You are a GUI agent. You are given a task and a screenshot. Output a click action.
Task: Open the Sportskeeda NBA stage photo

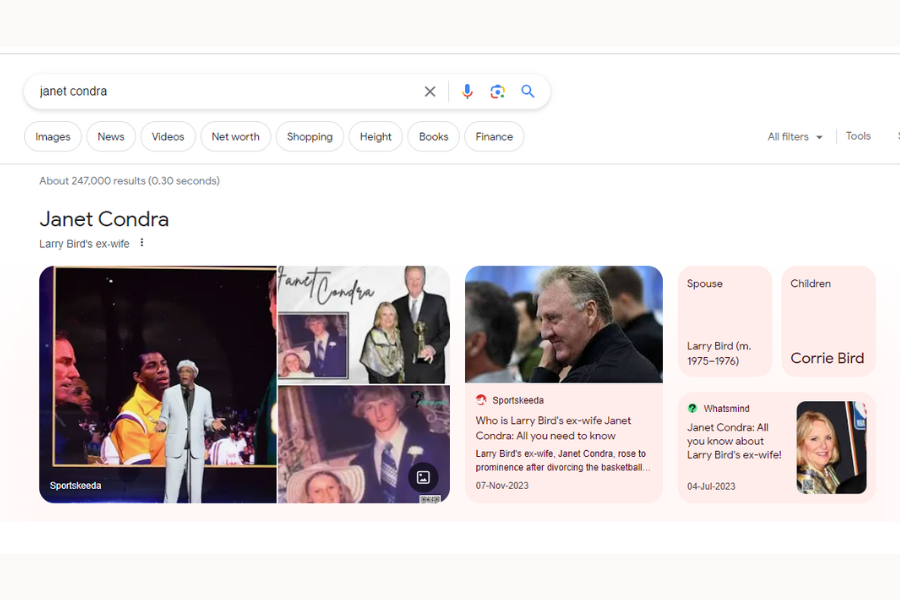click(158, 384)
